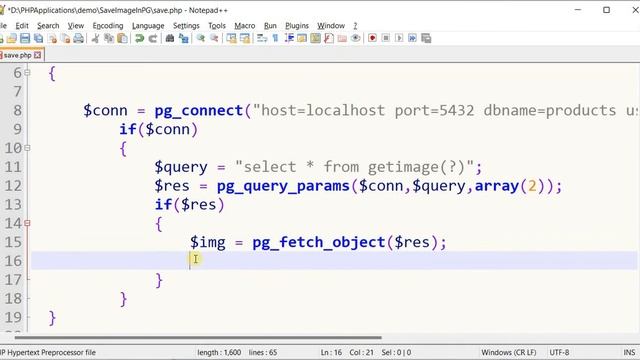Open Find using the binoculars icon
The height and width of the screenshot is (360, 640).
[x=170, y=38]
